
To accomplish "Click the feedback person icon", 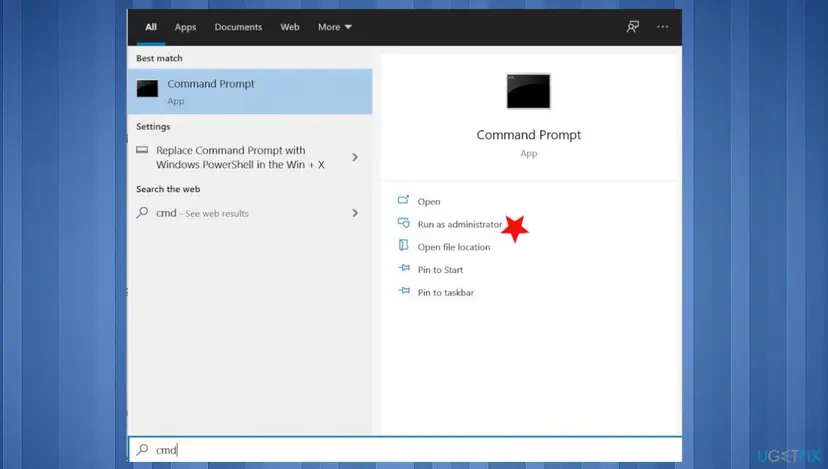I will click(633, 26).
